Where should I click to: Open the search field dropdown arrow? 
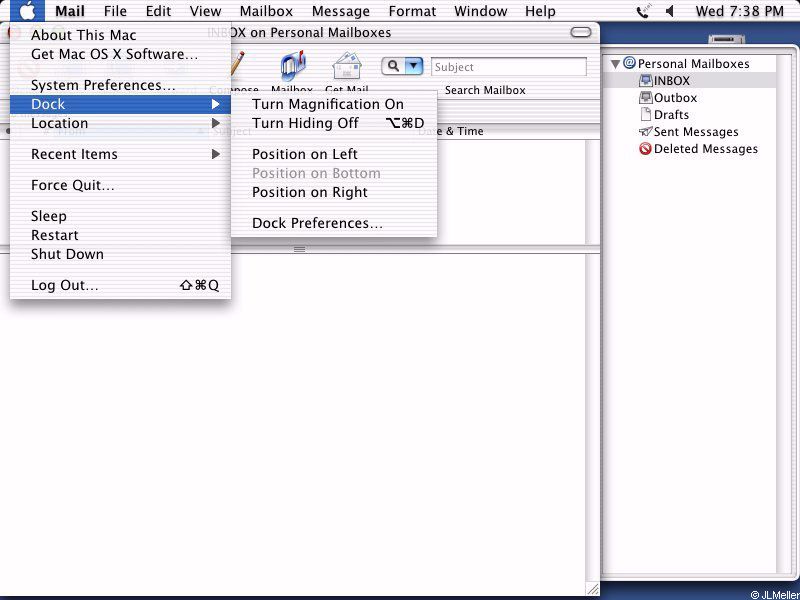[414, 66]
